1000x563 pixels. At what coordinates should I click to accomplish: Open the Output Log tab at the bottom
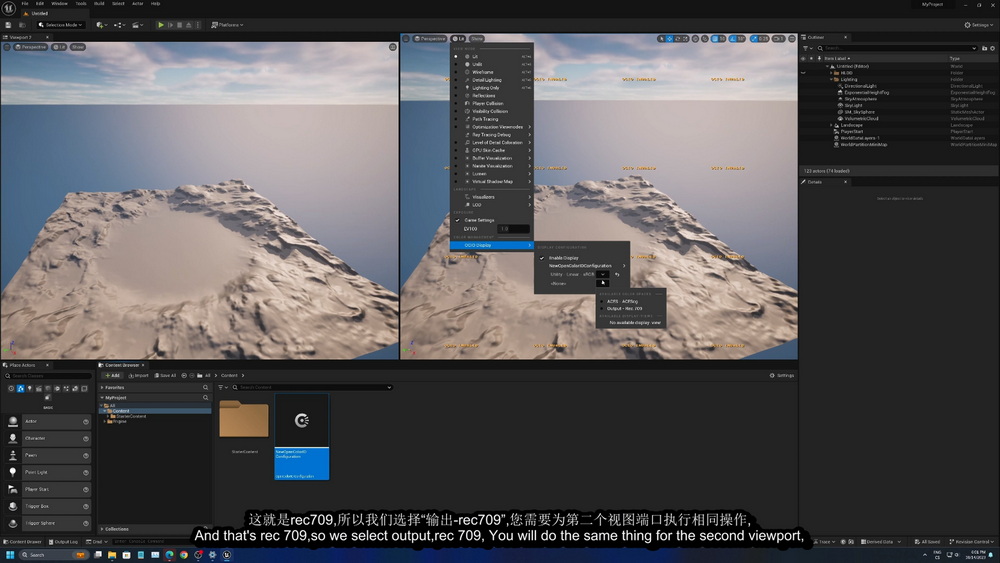64,542
